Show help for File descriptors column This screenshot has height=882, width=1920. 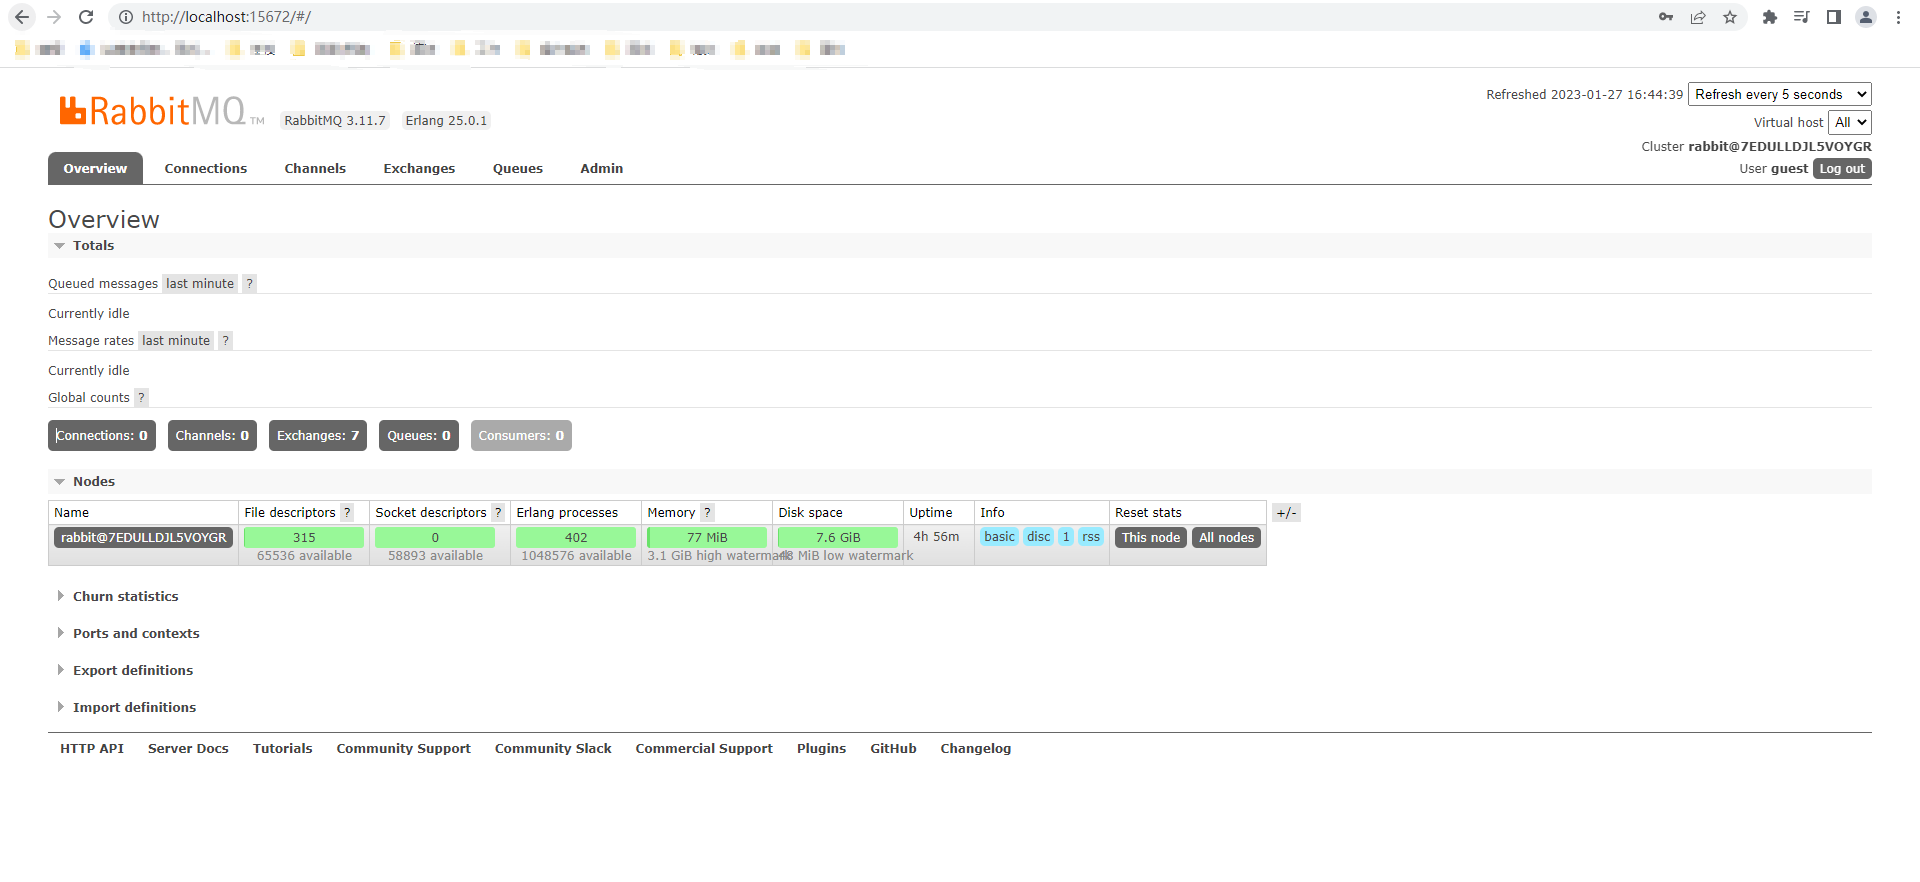[x=347, y=513]
